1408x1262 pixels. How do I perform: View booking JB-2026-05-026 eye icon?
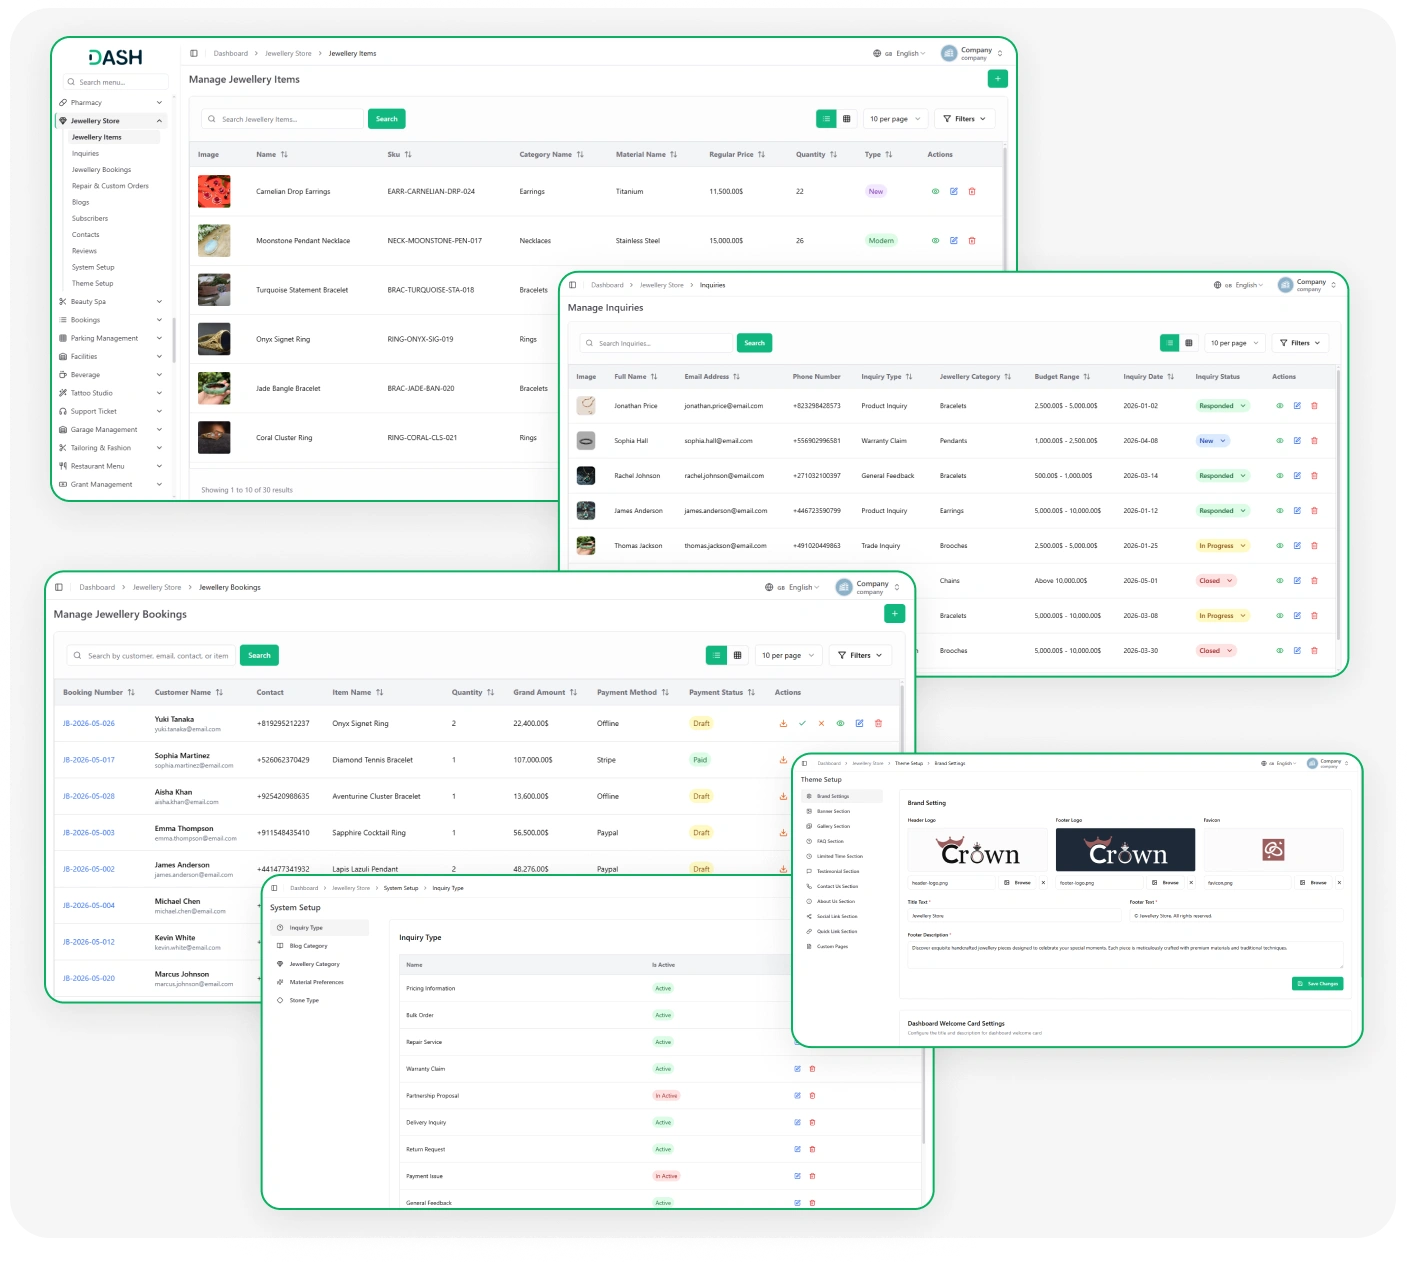click(840, 723)
